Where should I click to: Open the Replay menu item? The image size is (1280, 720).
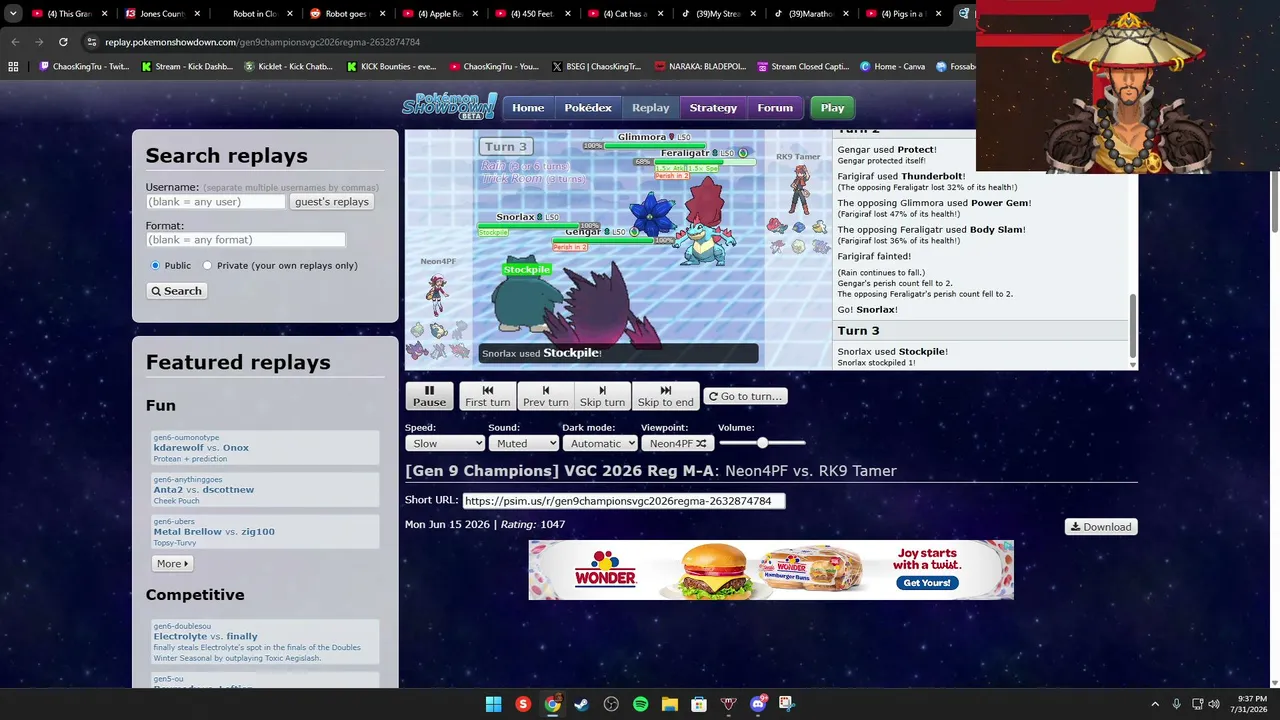[x=651, y=108]
